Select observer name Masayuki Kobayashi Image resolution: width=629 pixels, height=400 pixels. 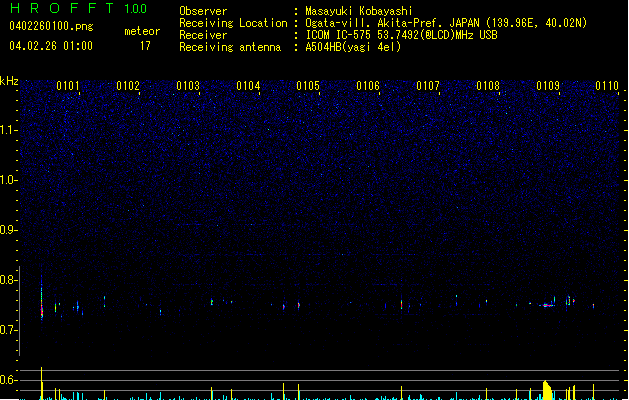[359, 11]
